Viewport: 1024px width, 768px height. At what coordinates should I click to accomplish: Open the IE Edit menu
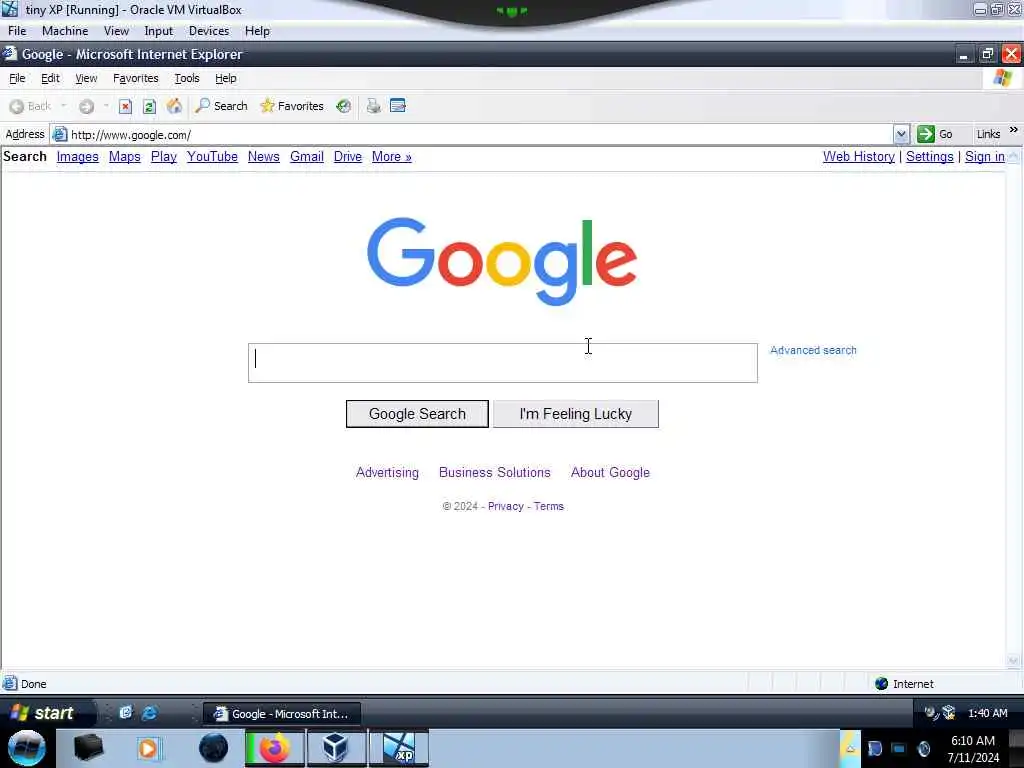(x=50, y=78)
